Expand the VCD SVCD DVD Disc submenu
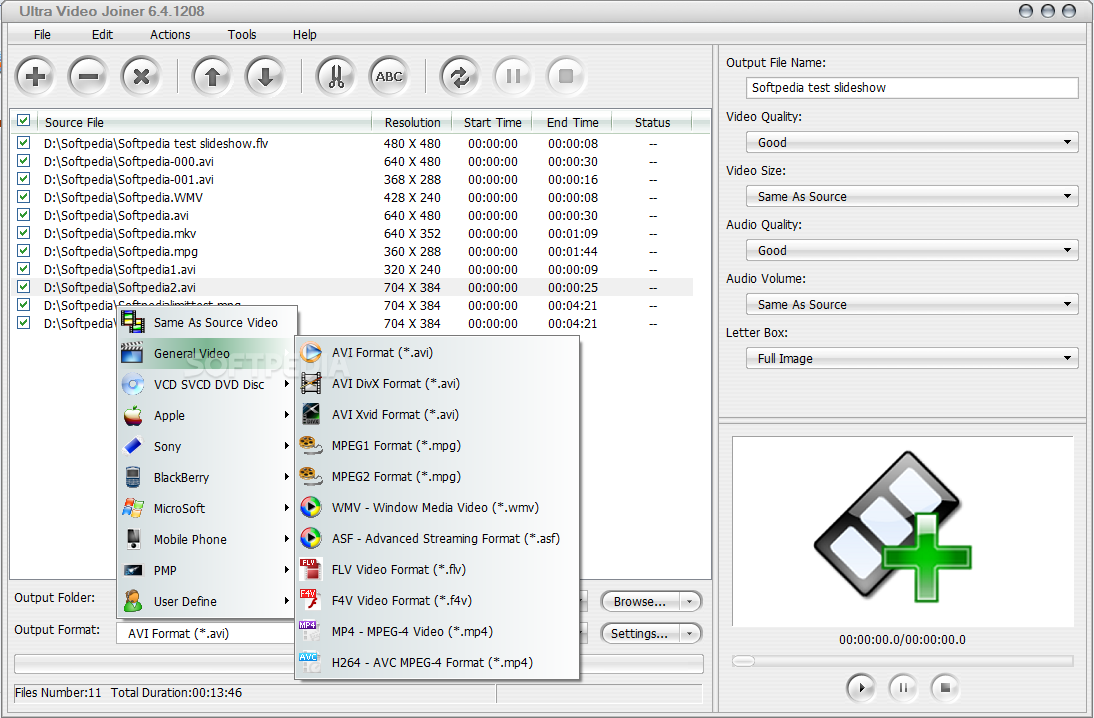Screen dimensions: 1094x718 (x=207, y=384)
